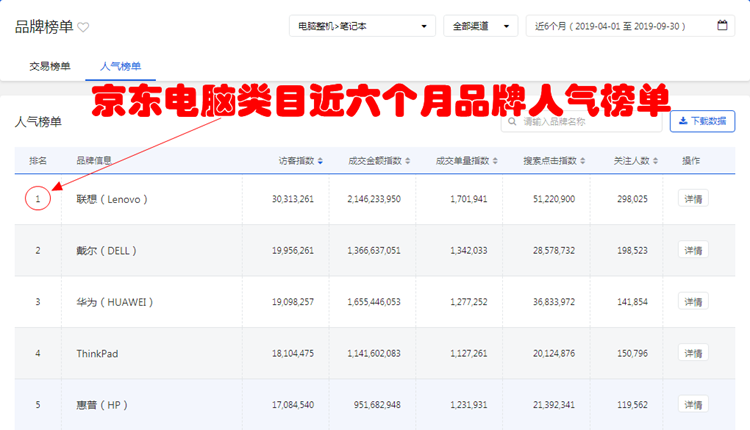Click ThinkPad transaction amount 1,141,602,083
This screenshot has width=750, height=430.
tap(374, 353)
